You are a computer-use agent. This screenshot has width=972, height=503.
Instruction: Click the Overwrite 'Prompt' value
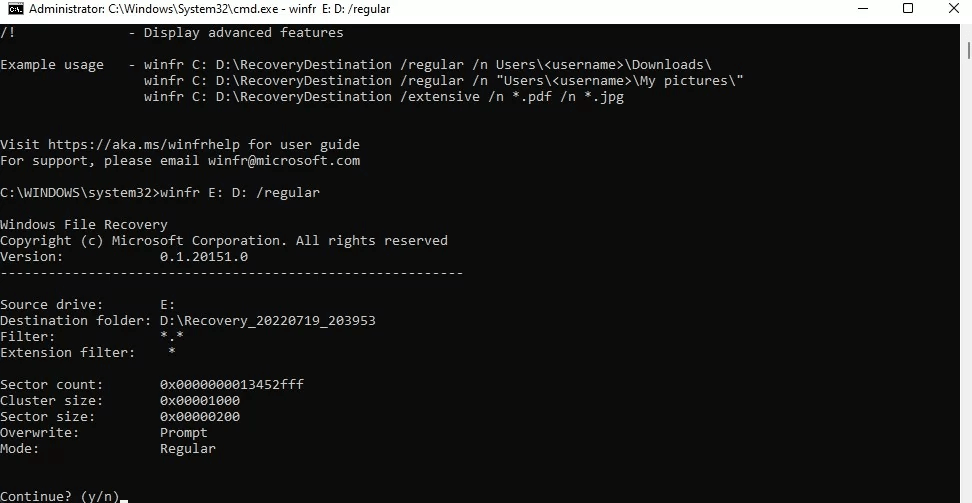point(184,432)
